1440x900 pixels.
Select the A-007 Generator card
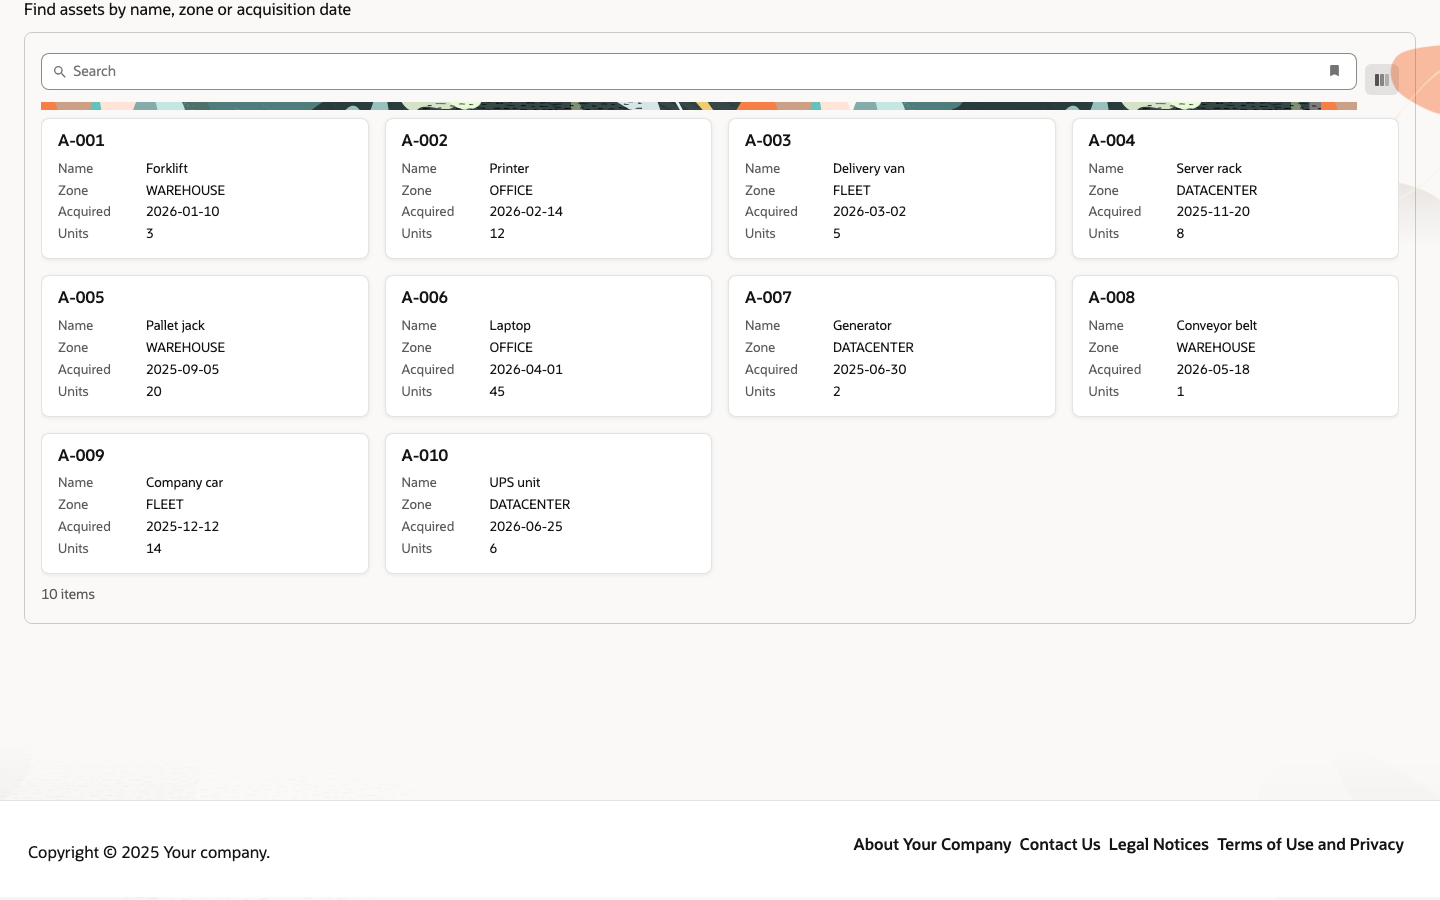[x=892, y=346]
